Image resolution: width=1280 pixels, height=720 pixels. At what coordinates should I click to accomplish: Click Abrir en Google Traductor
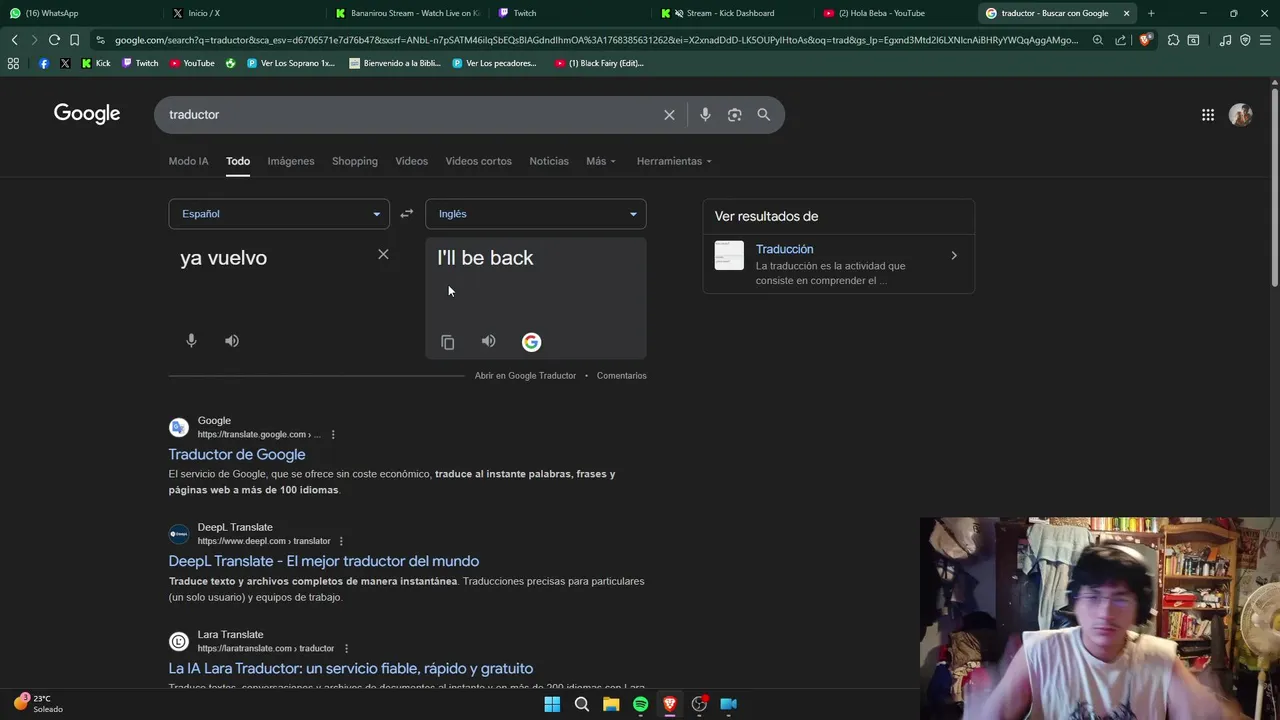click(x=525, y=376)
